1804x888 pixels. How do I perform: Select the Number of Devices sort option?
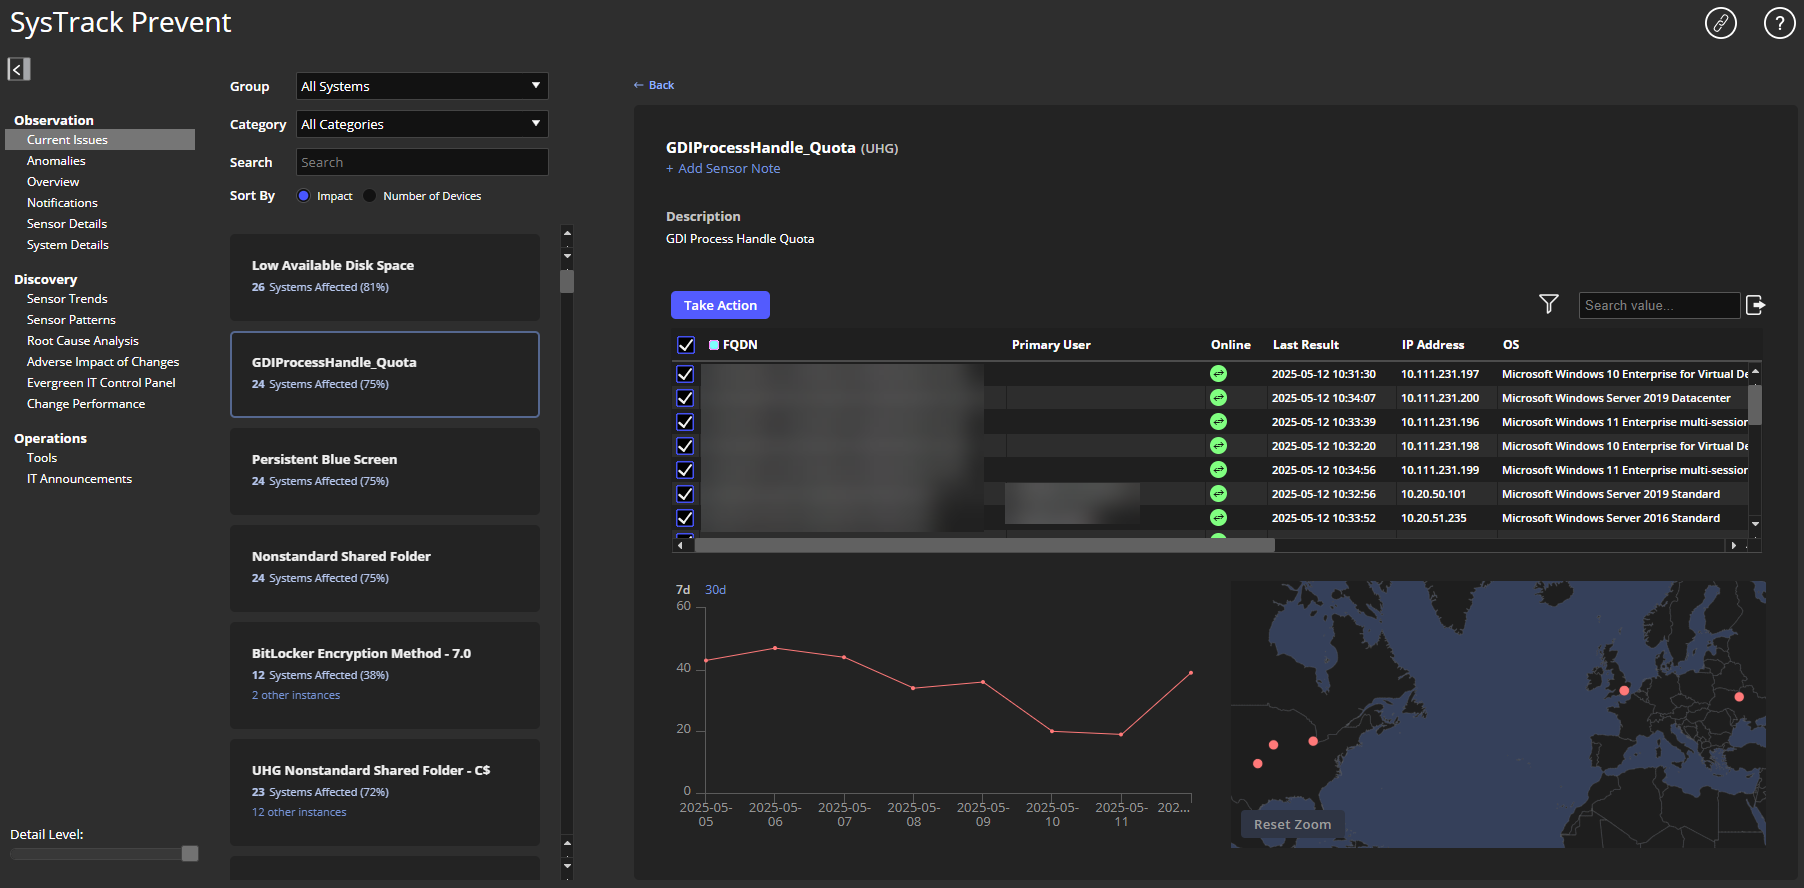click(370, 196)
